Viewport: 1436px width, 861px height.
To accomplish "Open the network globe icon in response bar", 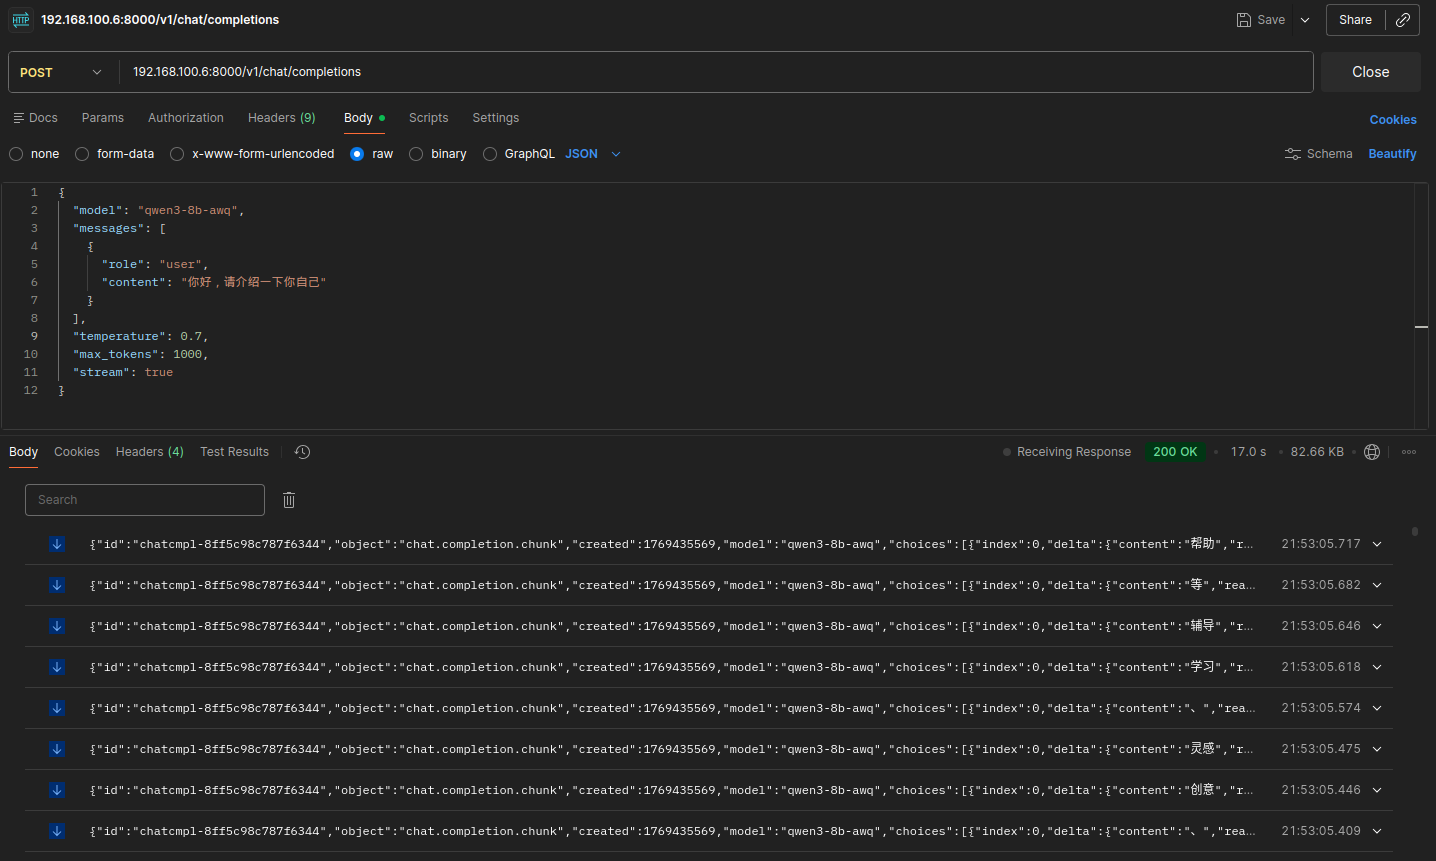I will pos(1372,452).
